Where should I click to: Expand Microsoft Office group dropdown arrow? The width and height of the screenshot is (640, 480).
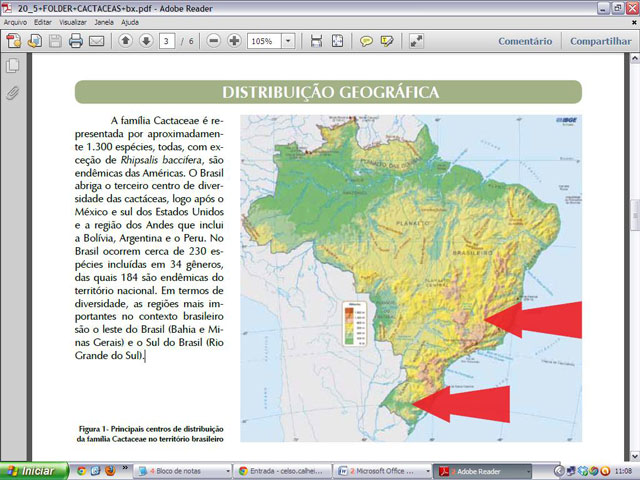click(x=427, y=472)
